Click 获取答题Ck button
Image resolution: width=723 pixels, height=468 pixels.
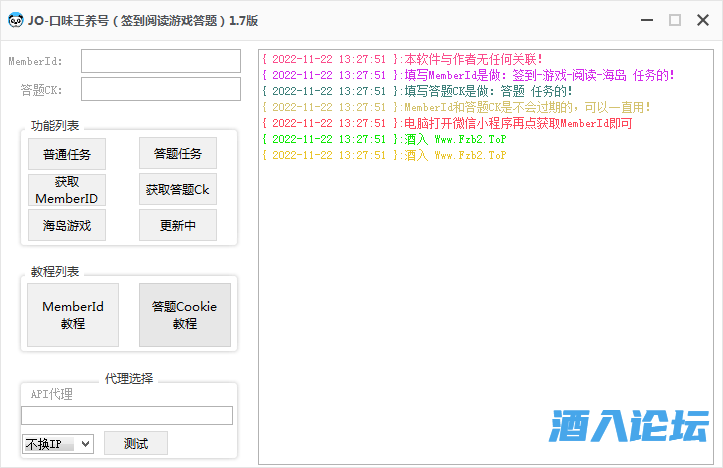[x=177, y=189]
